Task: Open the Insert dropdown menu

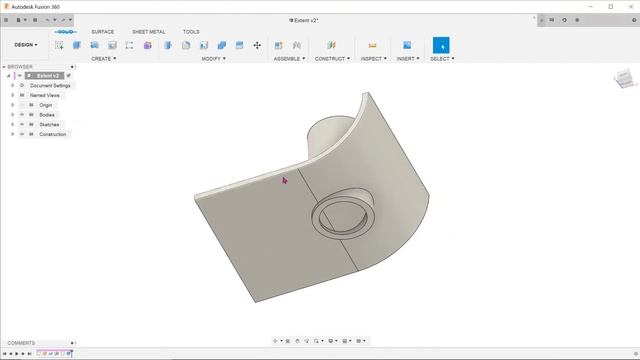Action: tap(408, 59)
